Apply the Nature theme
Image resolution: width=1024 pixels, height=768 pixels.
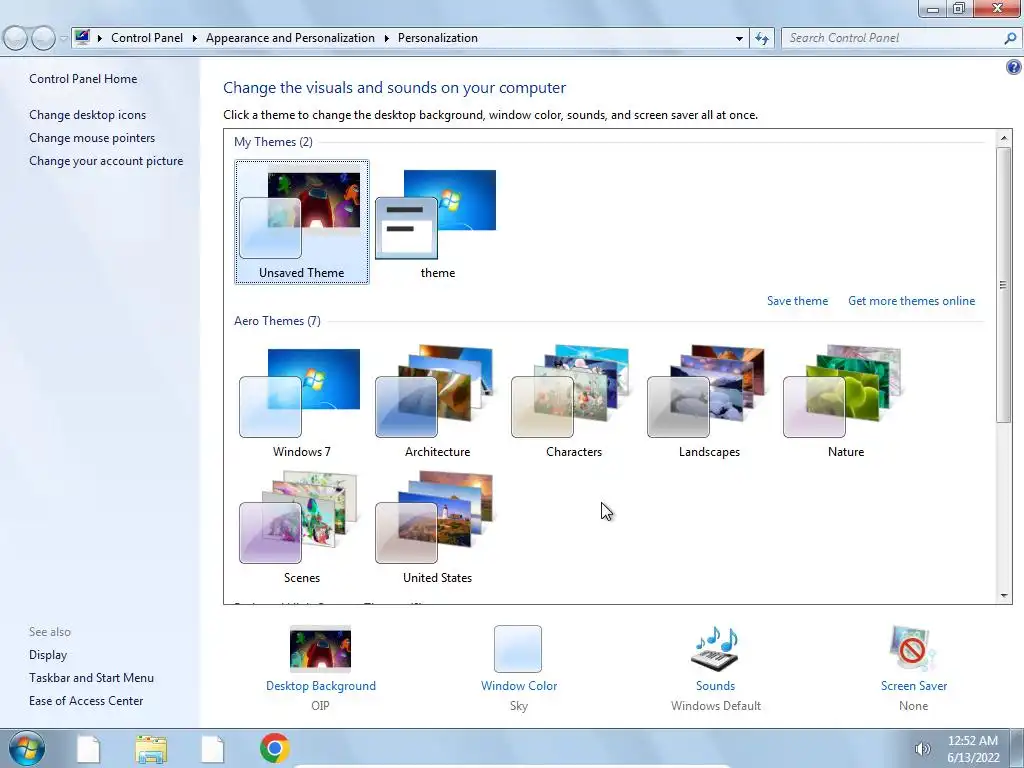coord(844,400)
